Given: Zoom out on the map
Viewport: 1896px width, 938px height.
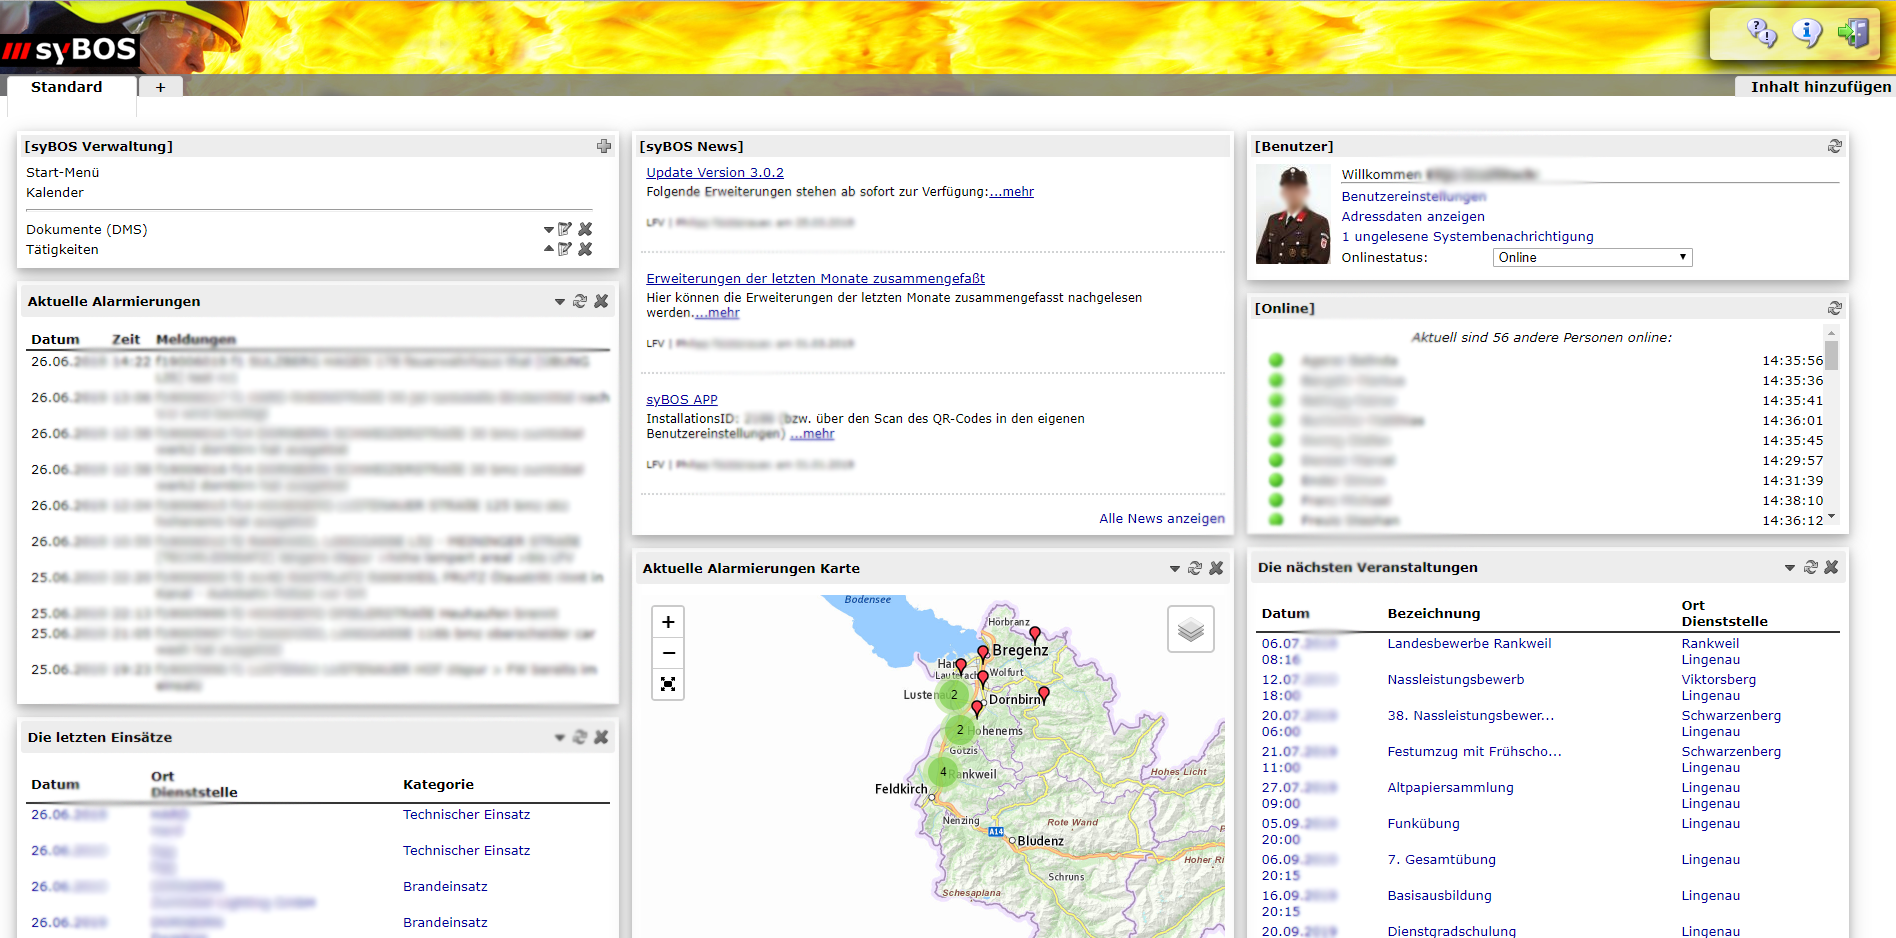Looking at the screenshot, I should [668, 653].
